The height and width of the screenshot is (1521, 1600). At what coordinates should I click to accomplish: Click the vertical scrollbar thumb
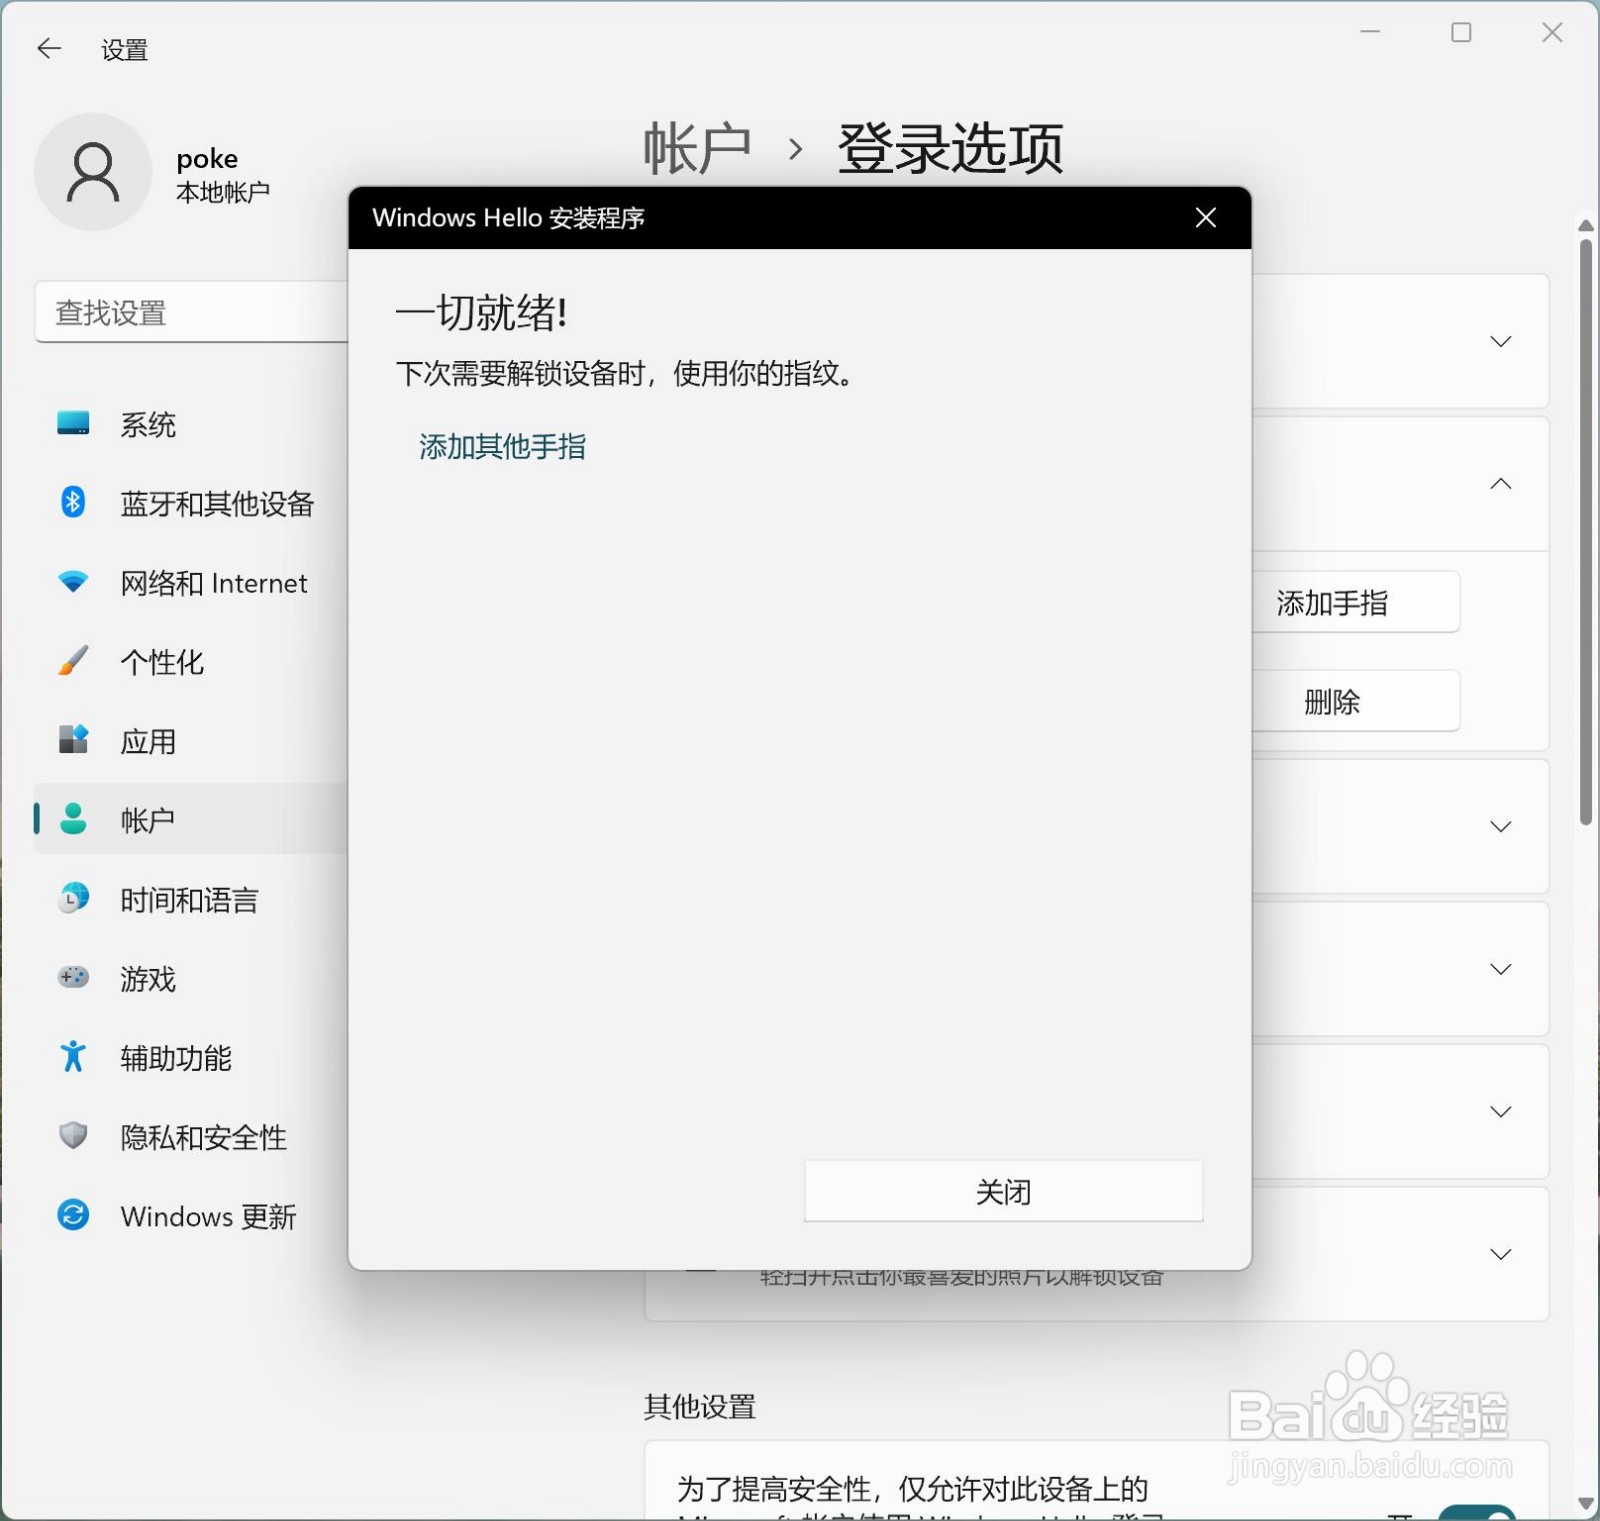tap(1586, 530)
